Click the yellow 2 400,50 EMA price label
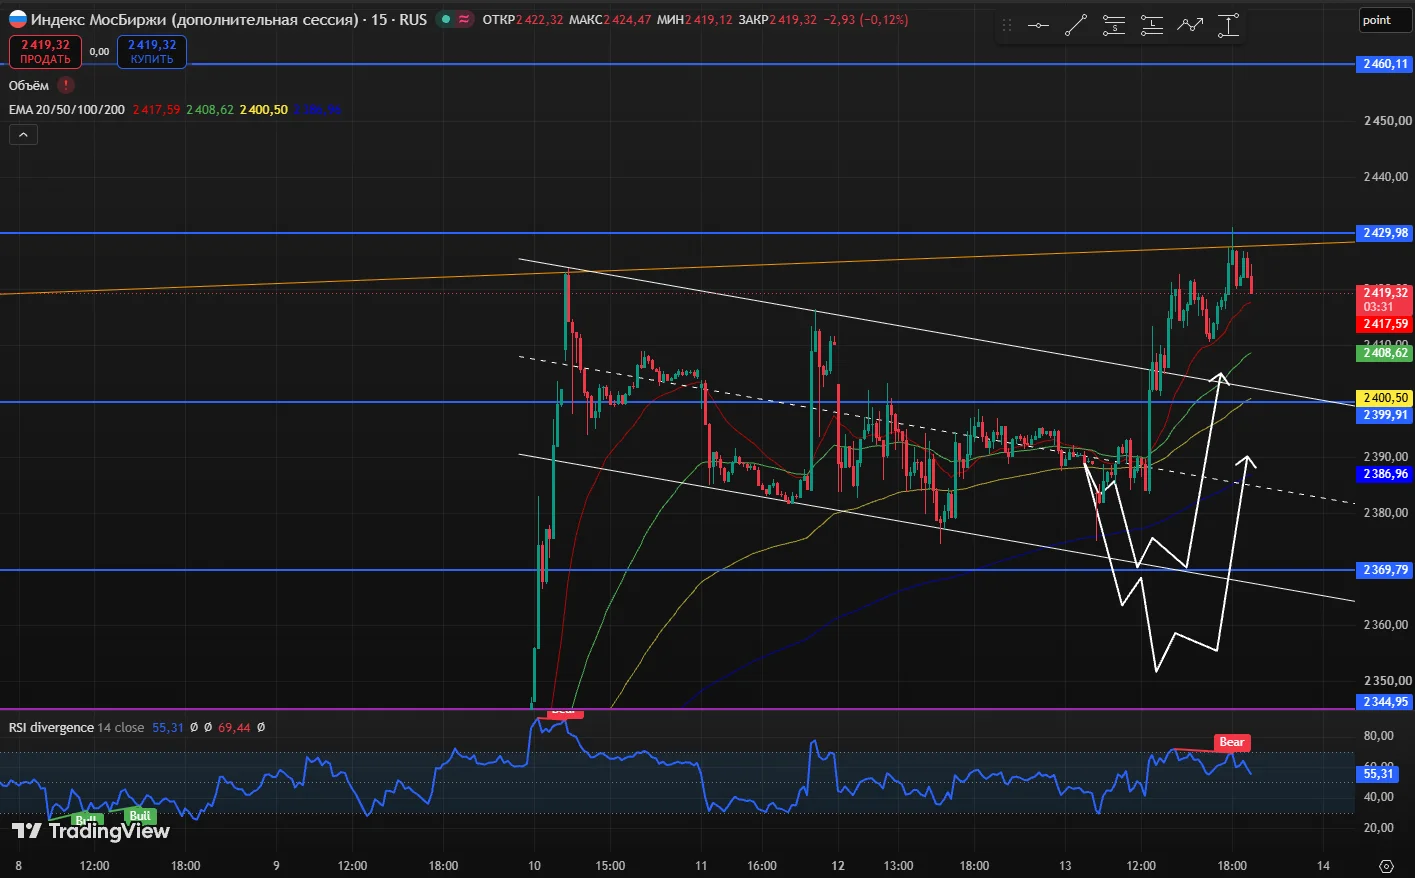Viewport: 1415px width, 878px height. click(x=1384, y=398)
